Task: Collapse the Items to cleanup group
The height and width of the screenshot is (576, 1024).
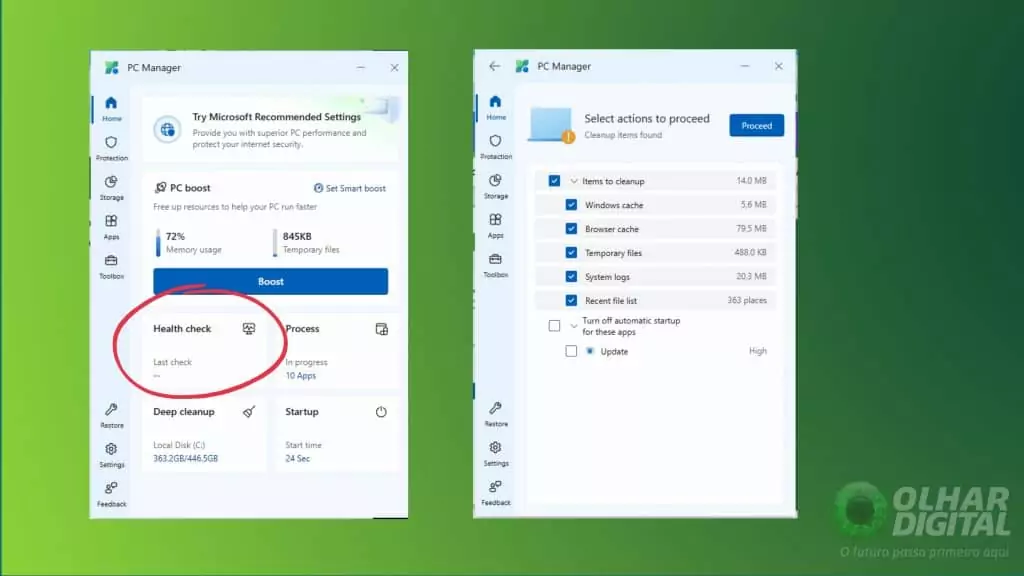Action: pyautogui.click(x=574, y=181)
